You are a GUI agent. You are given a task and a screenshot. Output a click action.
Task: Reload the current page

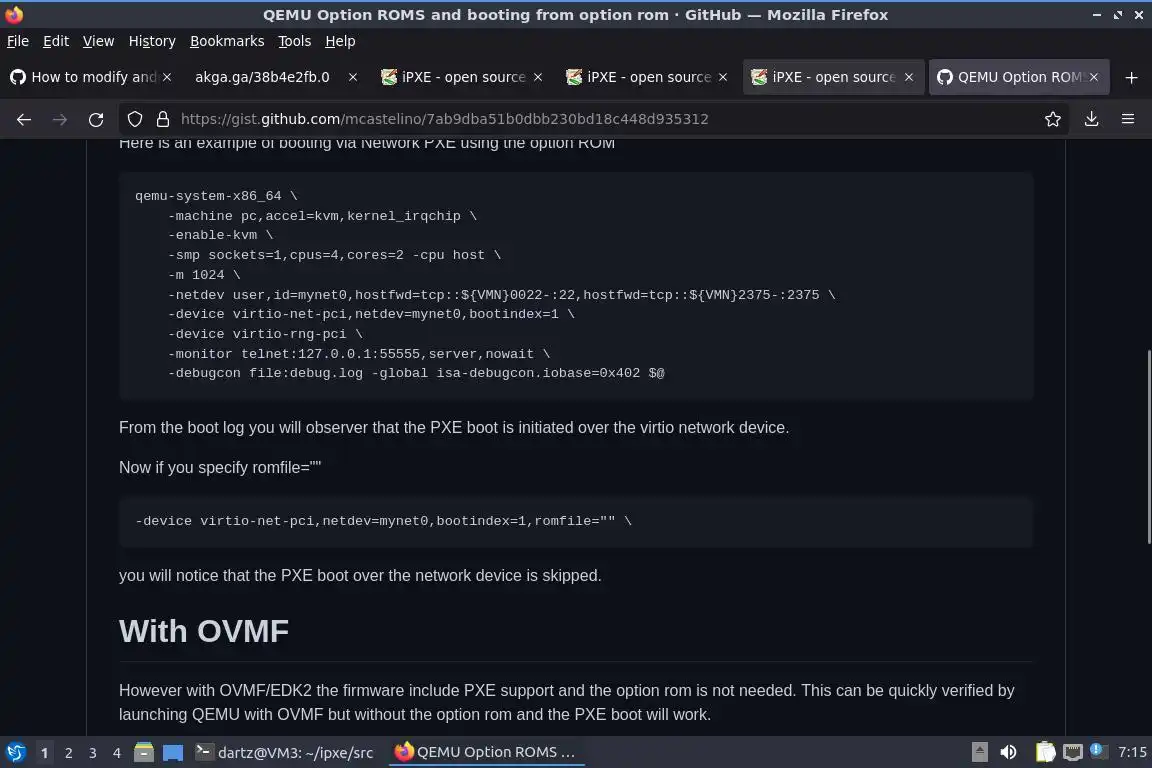tap(96, 119)
